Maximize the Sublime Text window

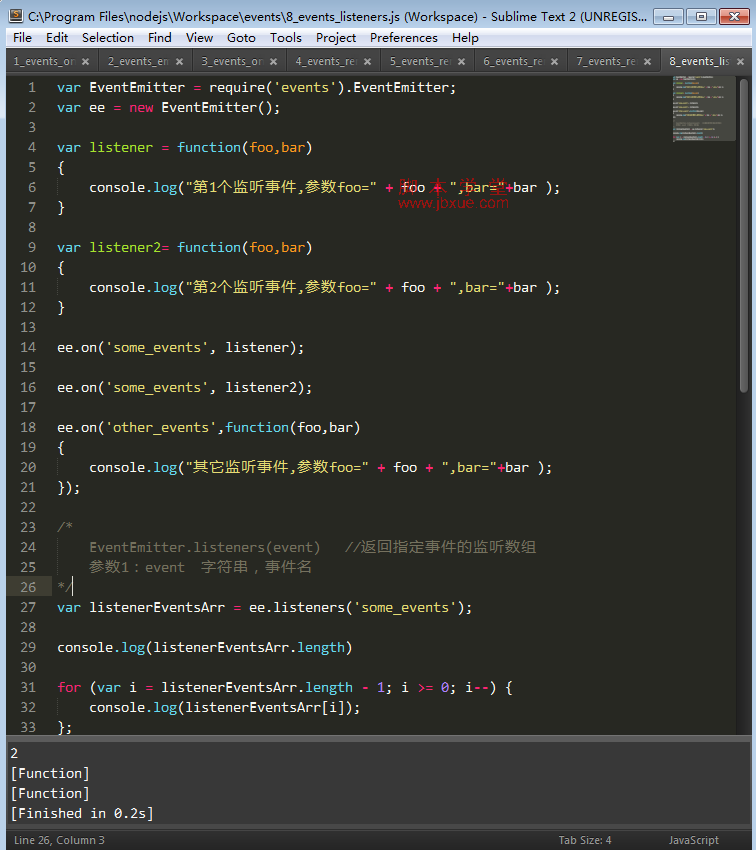click(x=701, y=17)
